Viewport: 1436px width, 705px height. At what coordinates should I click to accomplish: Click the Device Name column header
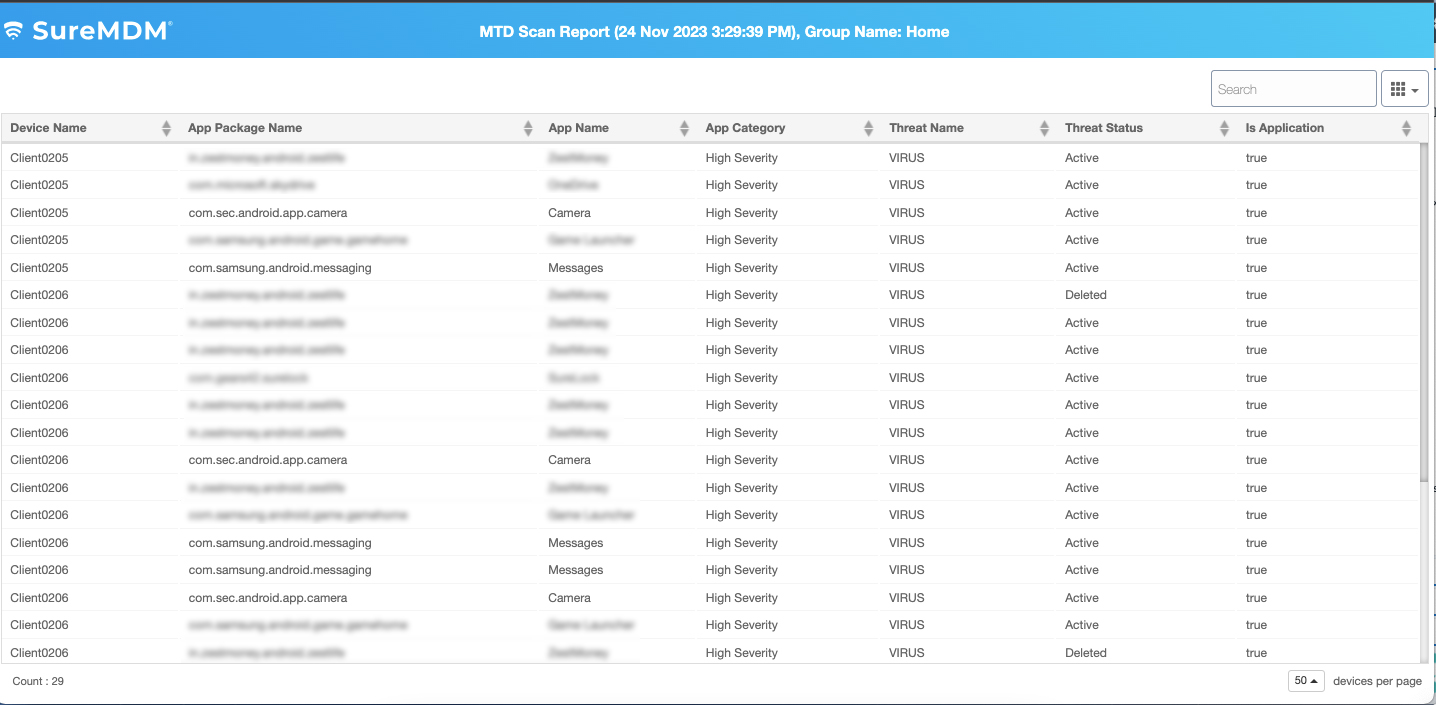(x=49, y=128)
